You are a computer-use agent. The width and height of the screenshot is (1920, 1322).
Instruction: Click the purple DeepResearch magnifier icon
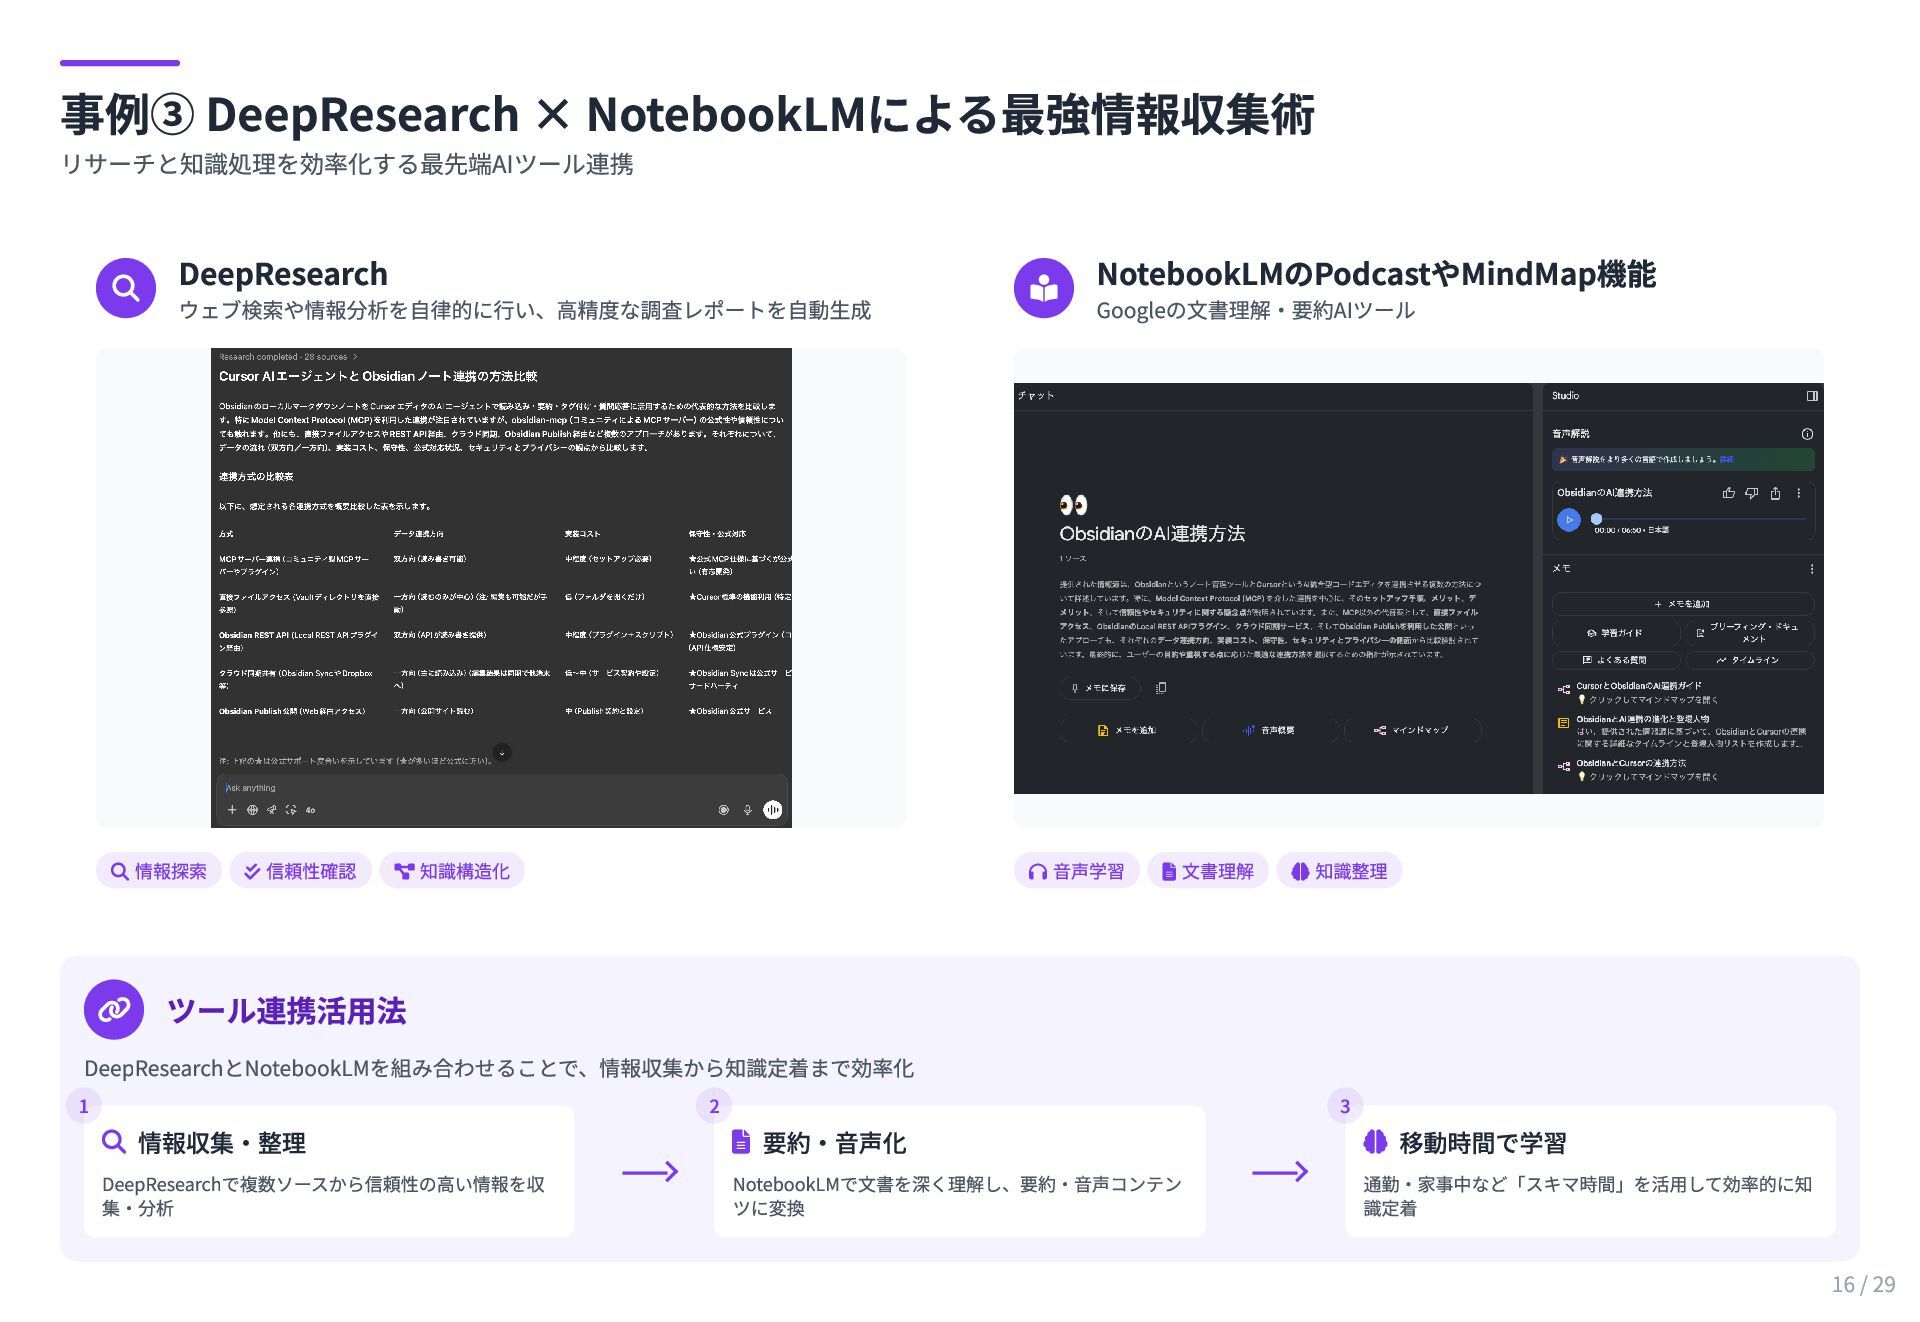(126, 288)
